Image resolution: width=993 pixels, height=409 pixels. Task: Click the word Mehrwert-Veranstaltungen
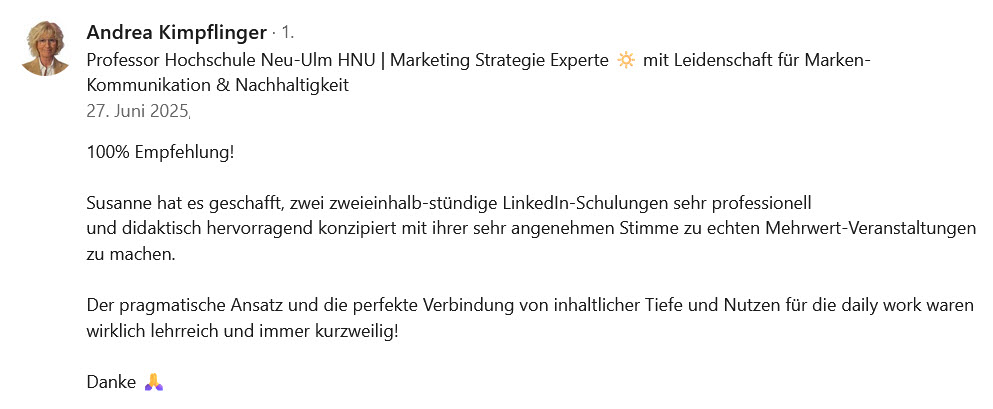click(x=871, y=229)
